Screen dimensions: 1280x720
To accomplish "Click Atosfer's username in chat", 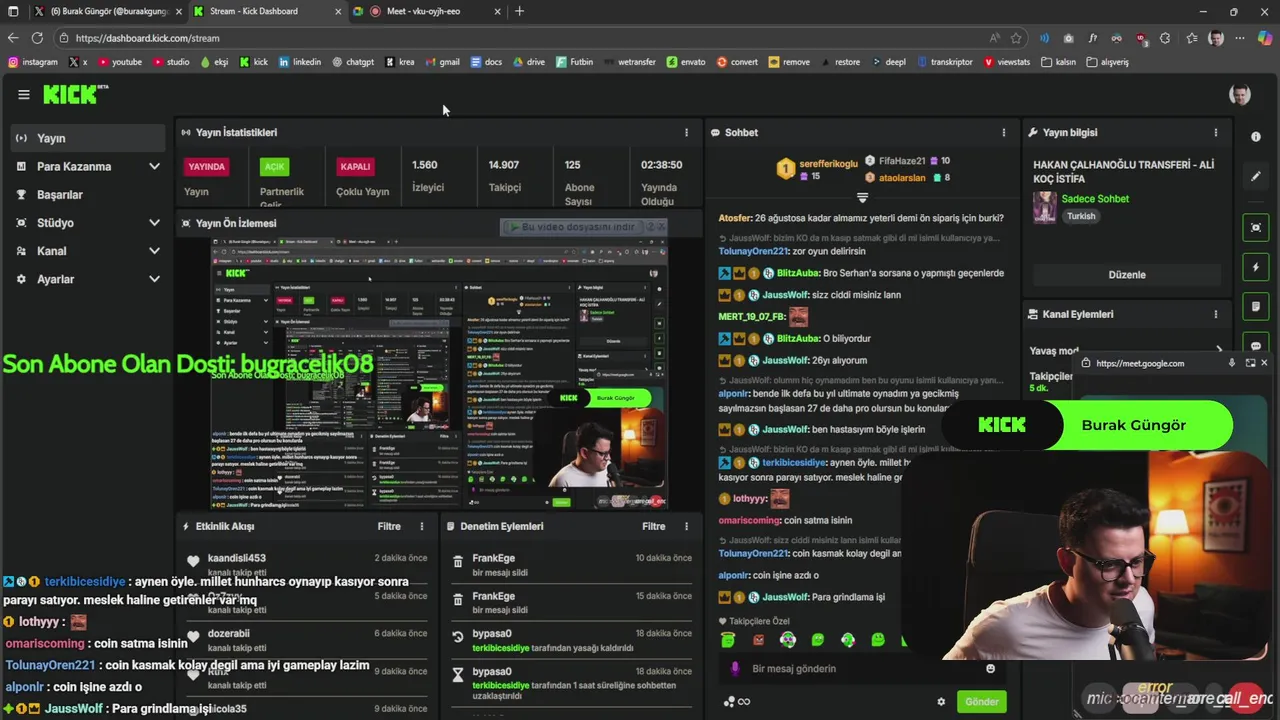I will coord(734,217).
